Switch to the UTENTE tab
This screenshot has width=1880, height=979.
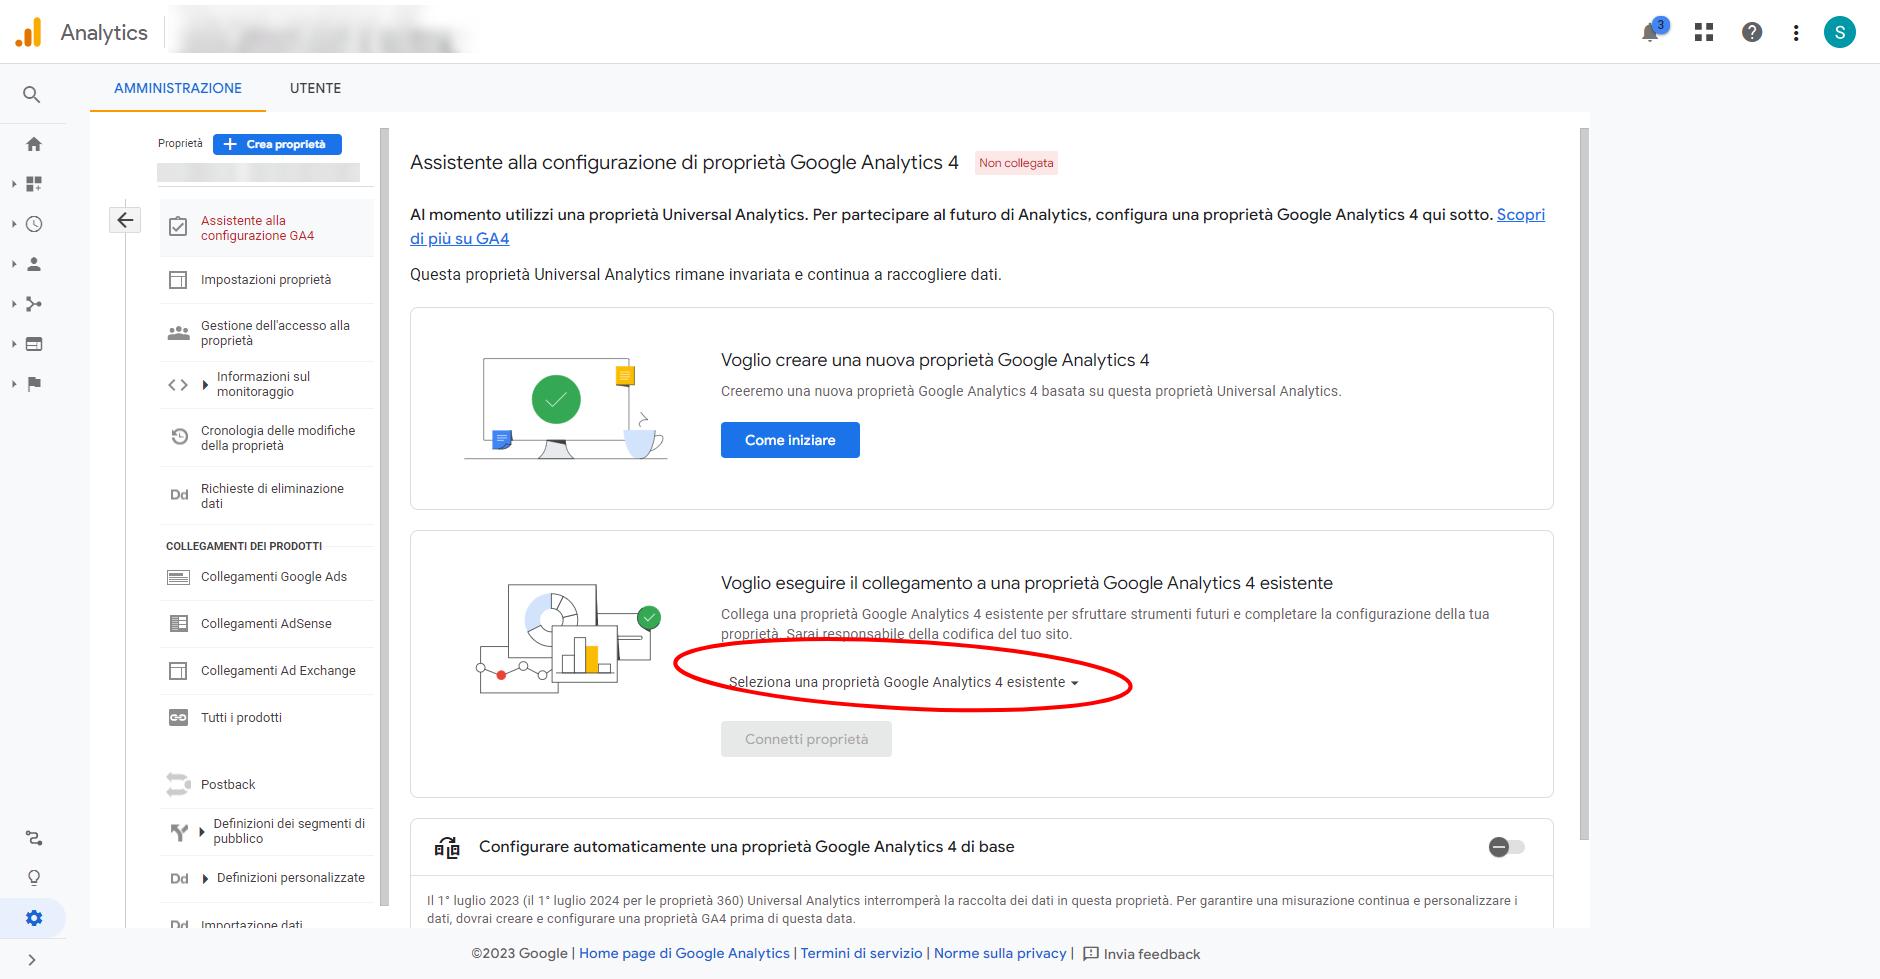(315, 88)
